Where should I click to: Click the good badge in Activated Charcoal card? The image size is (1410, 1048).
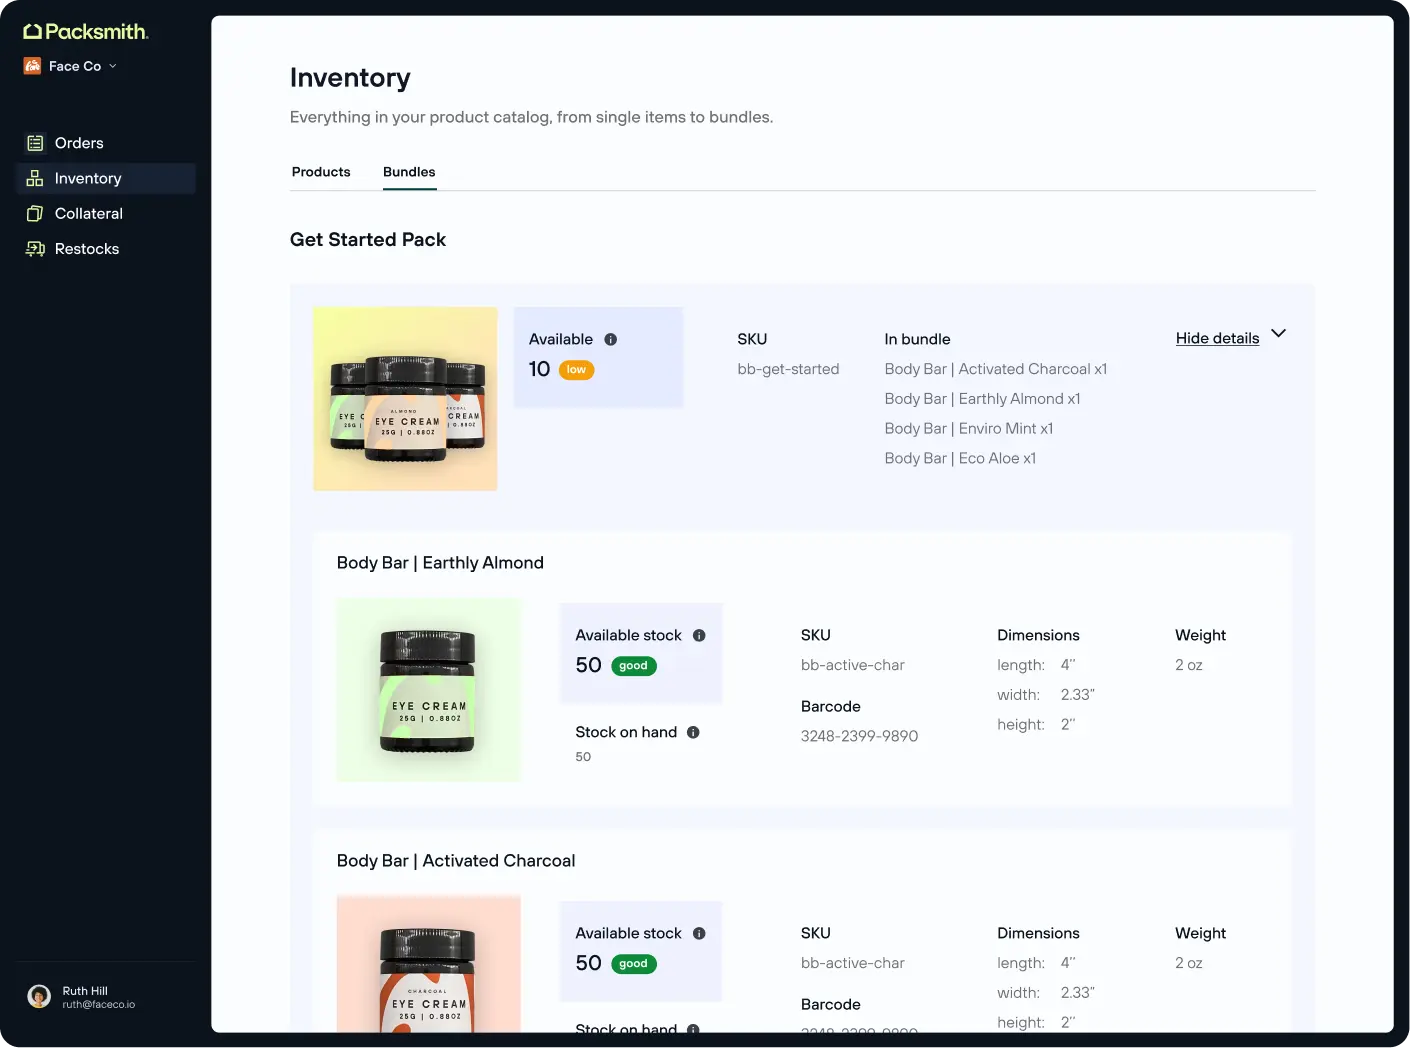pyautogui.click(x=633, y=964)
